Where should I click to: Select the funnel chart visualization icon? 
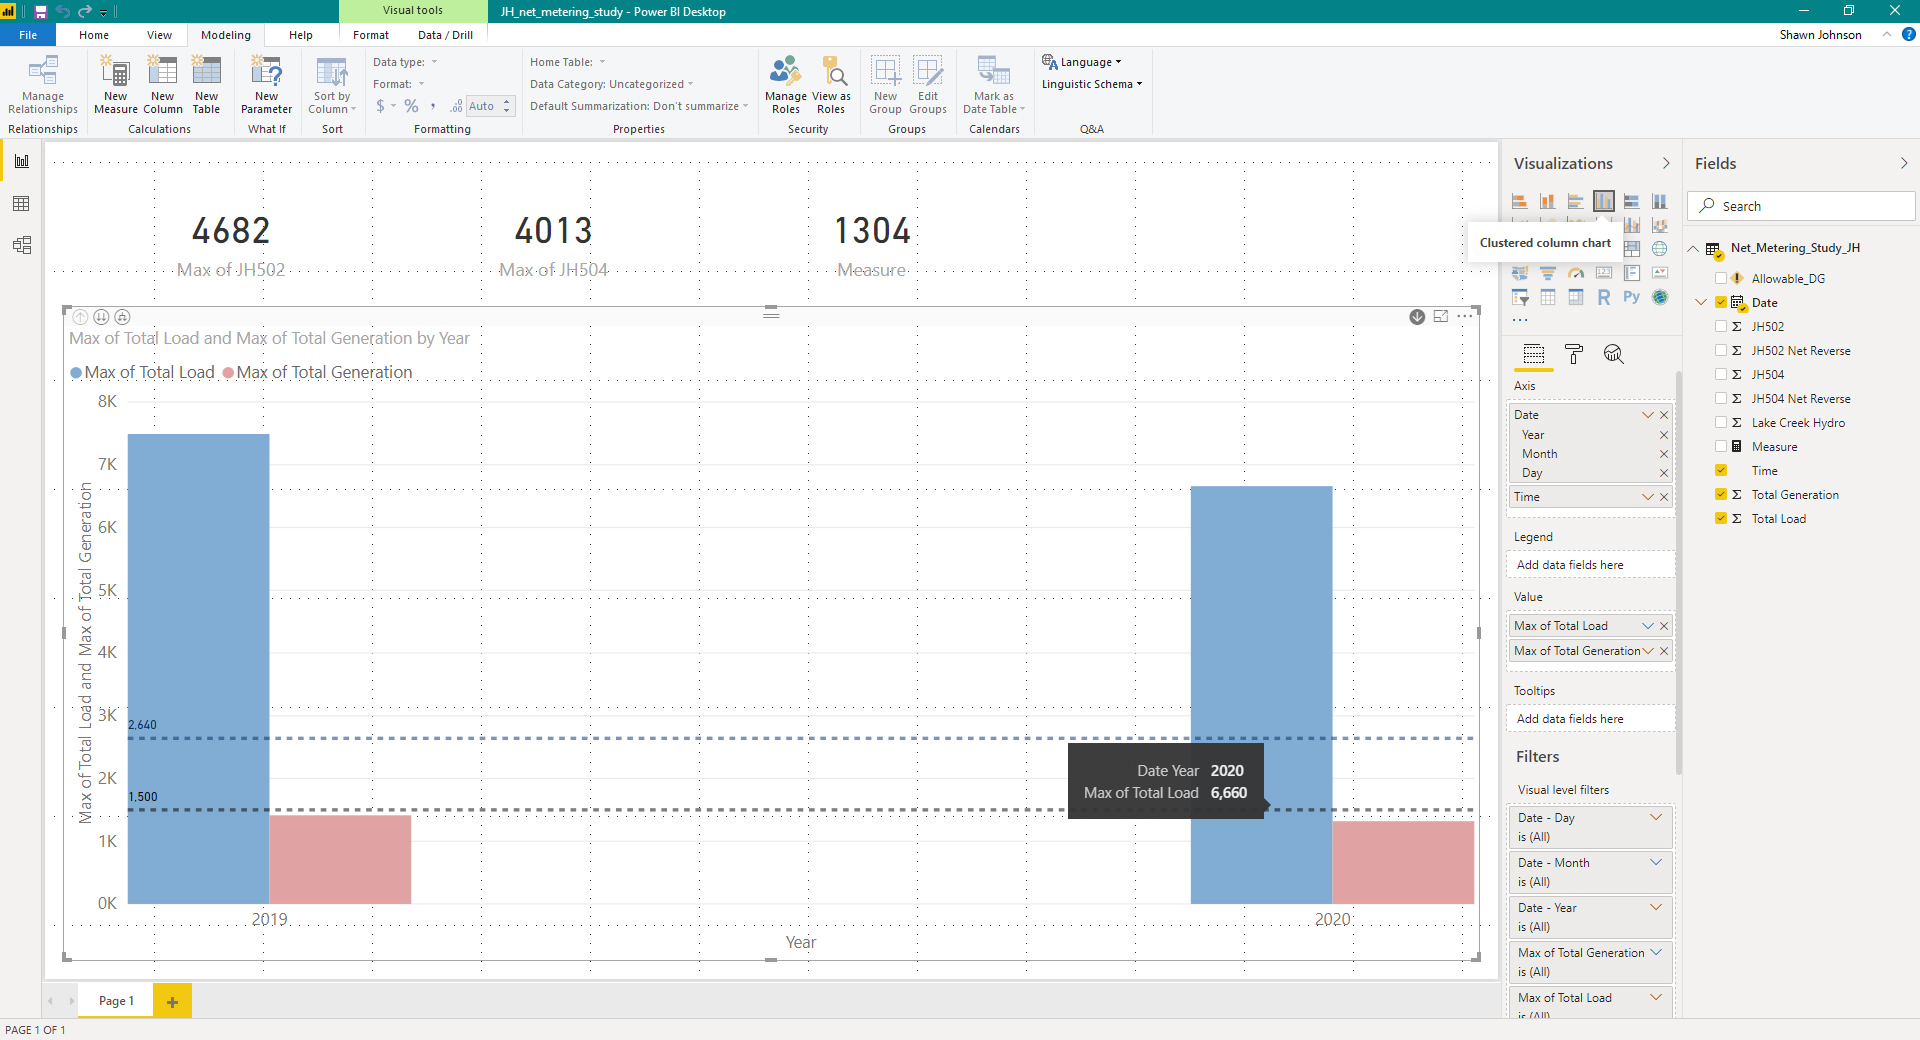[1548, 273]
